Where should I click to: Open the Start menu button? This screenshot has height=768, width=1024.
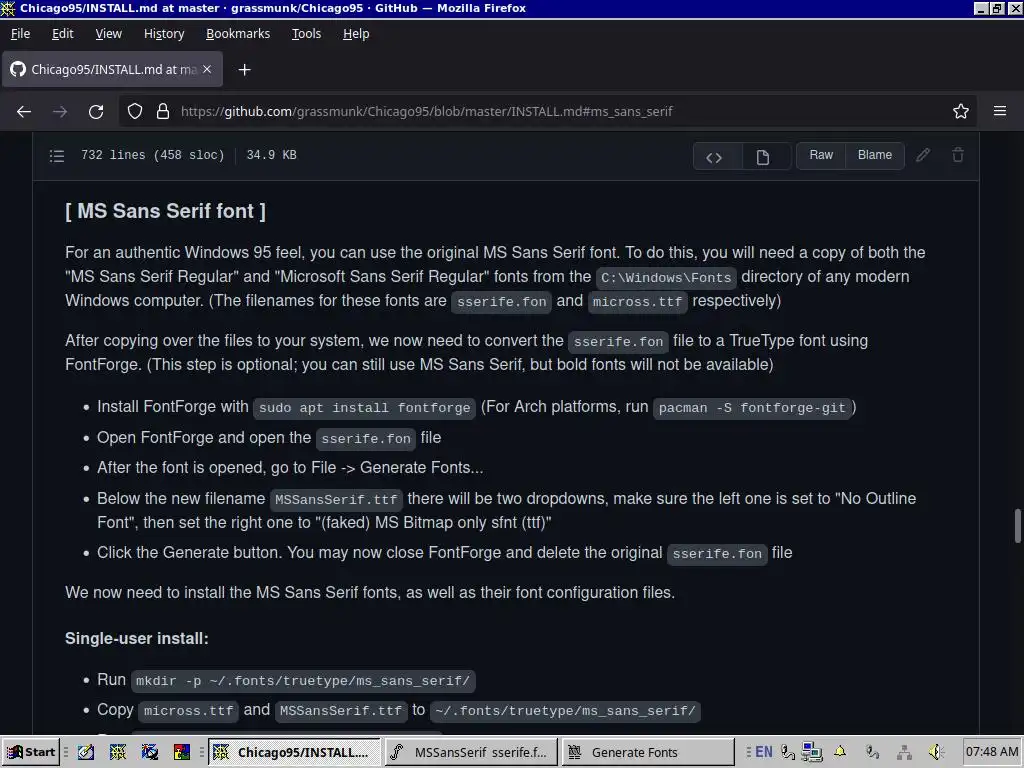(x=31, y=752)
